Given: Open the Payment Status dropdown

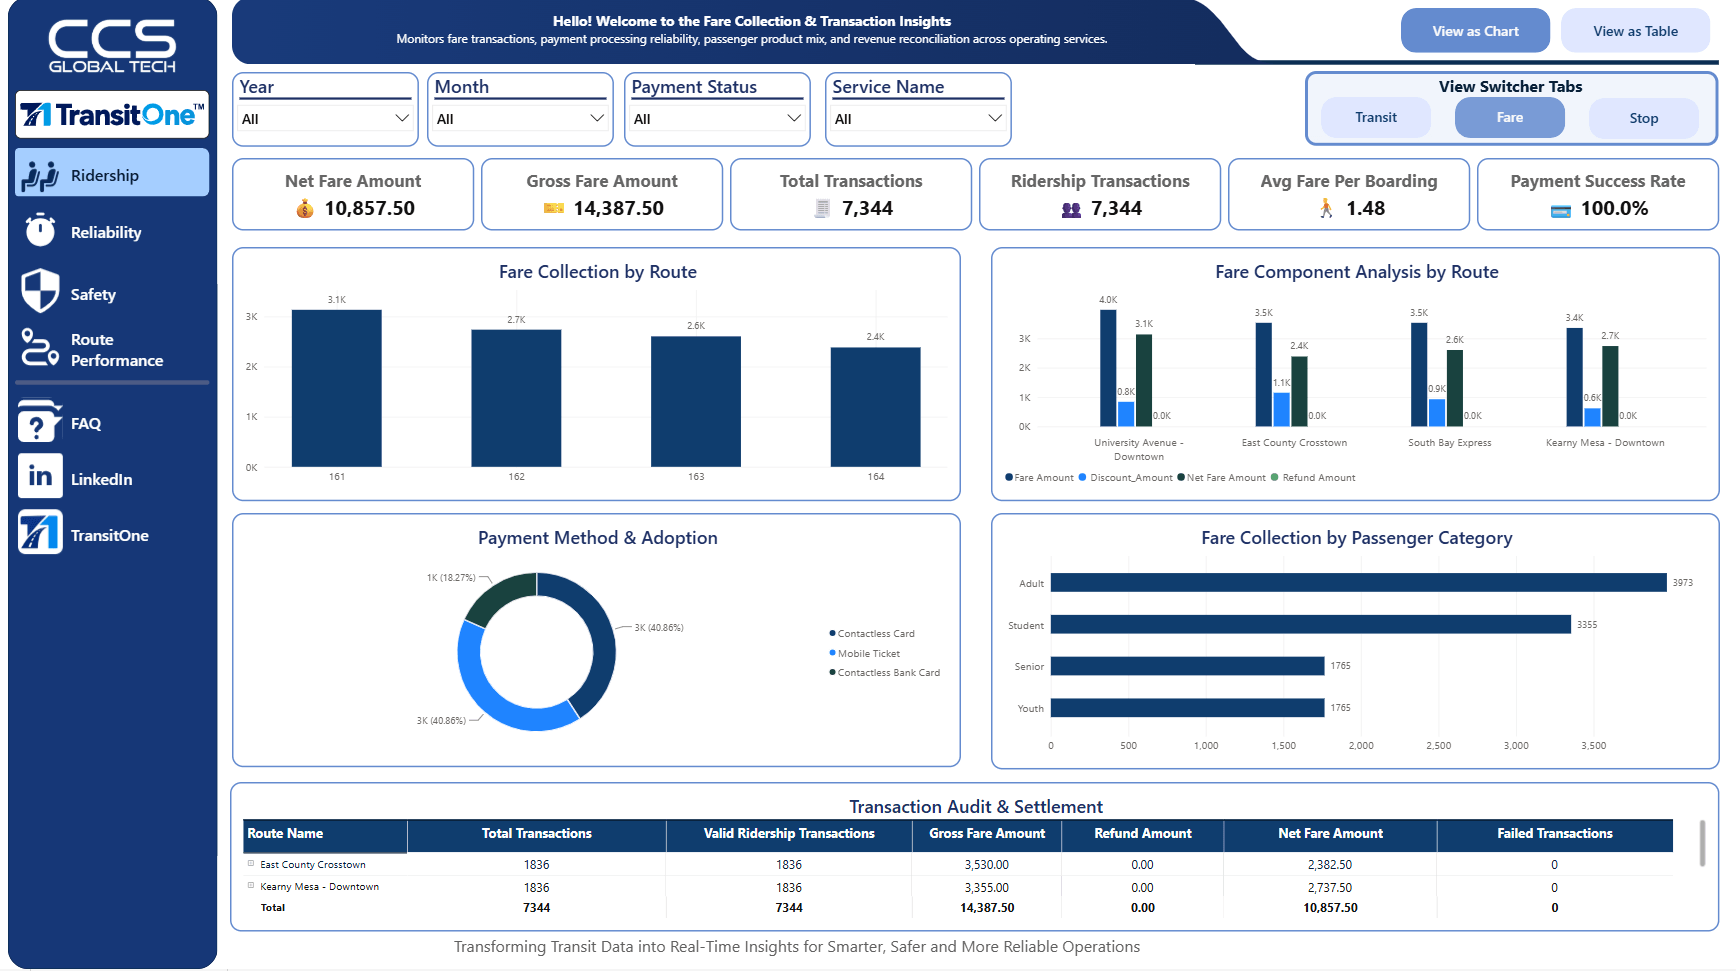Looking at the screenshot, I should pos(717,119).
